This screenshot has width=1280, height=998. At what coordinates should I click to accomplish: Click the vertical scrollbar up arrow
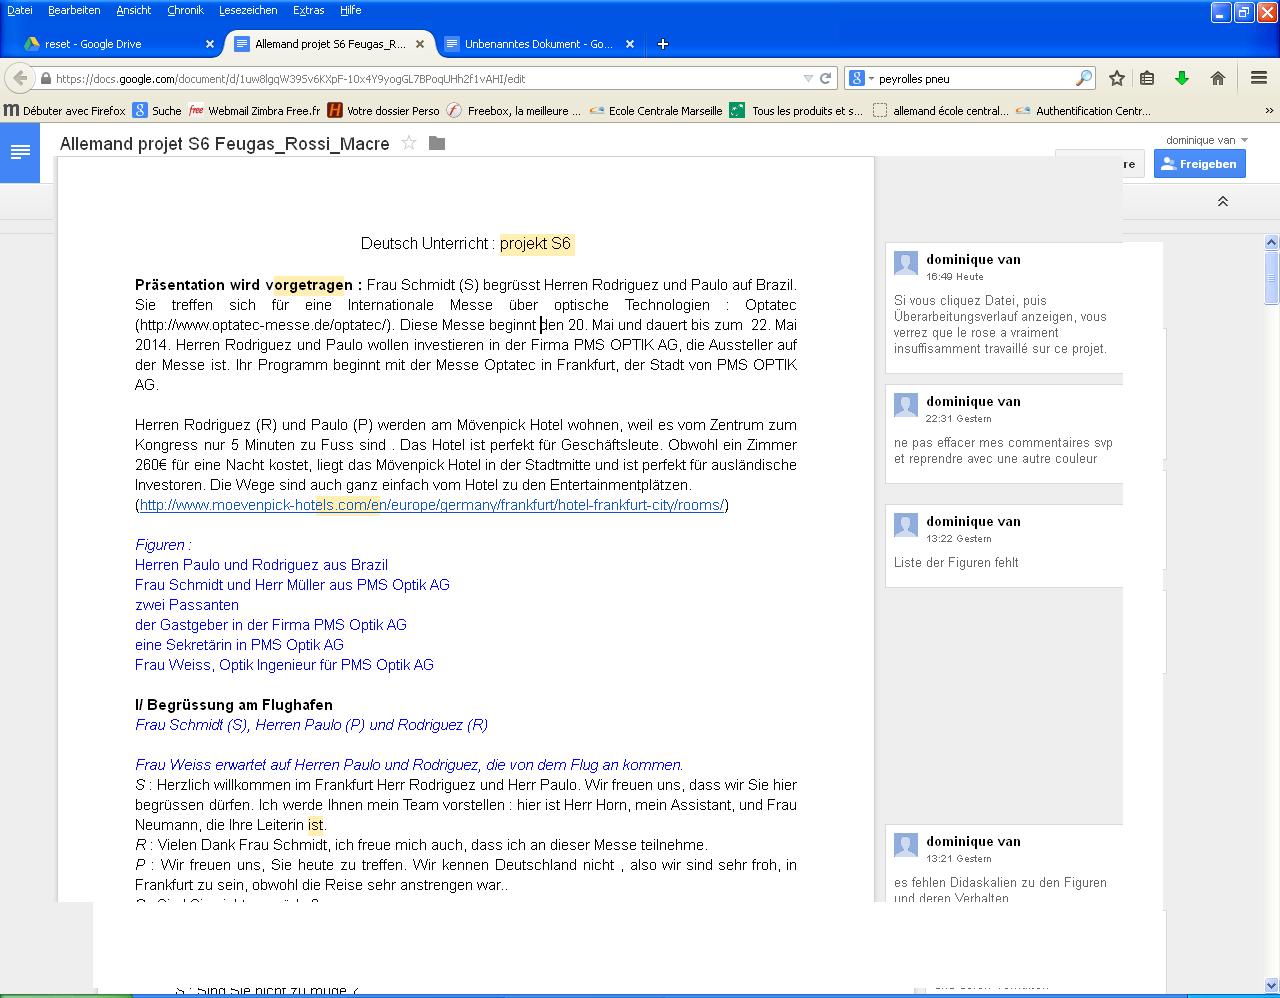point(1271,242)
